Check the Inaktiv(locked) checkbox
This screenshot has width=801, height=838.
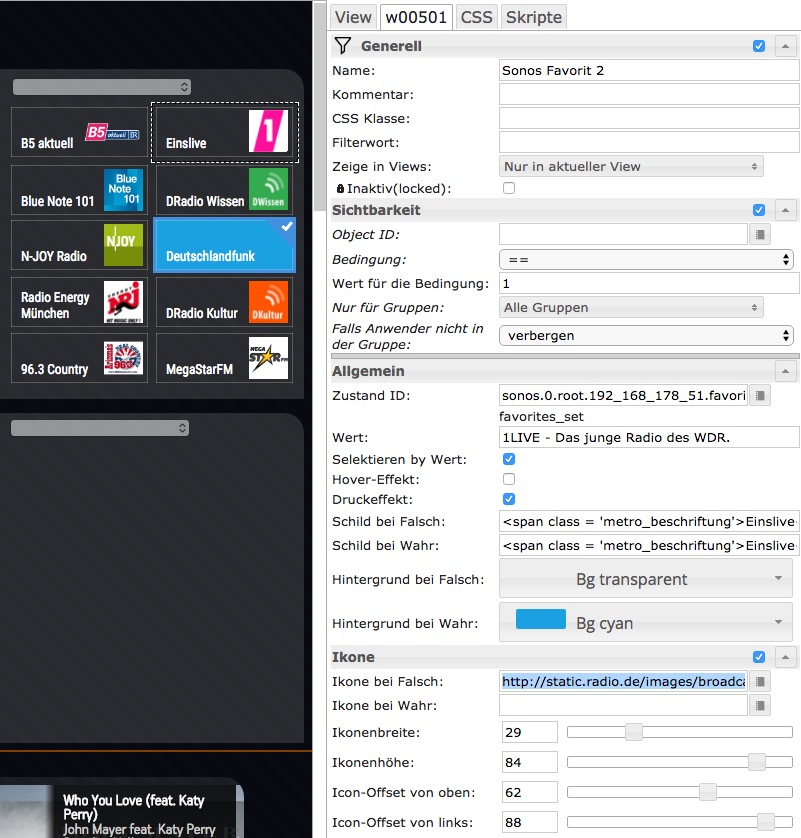pyautogui.click(x=509, y=188)
